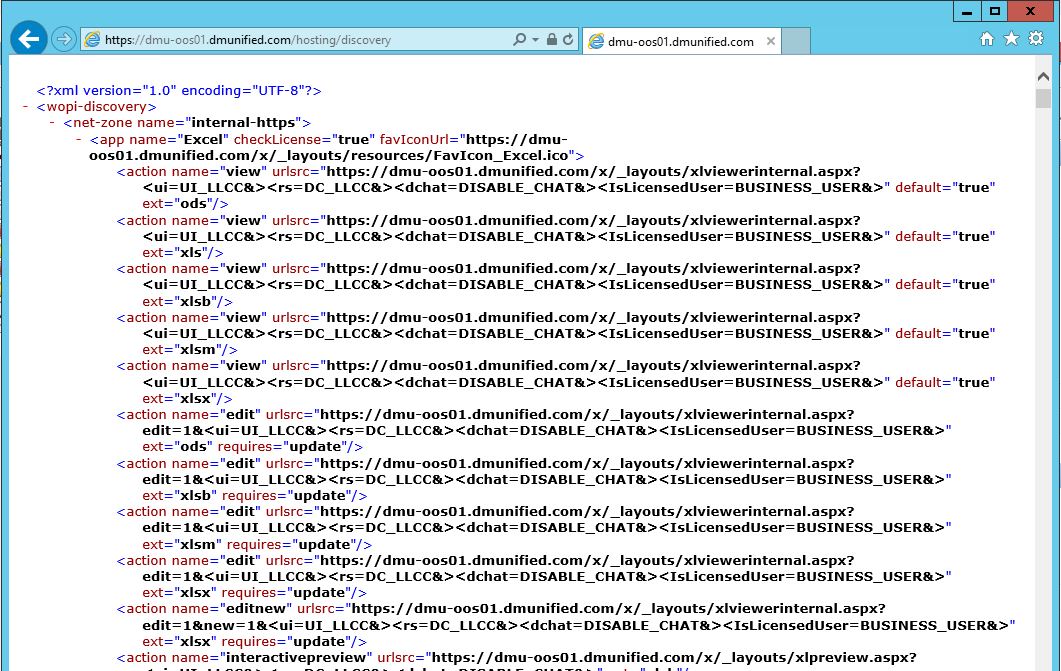Open the Tools gear menu
Viewport: 1061px width, 671px height.
coord(1036,39)
